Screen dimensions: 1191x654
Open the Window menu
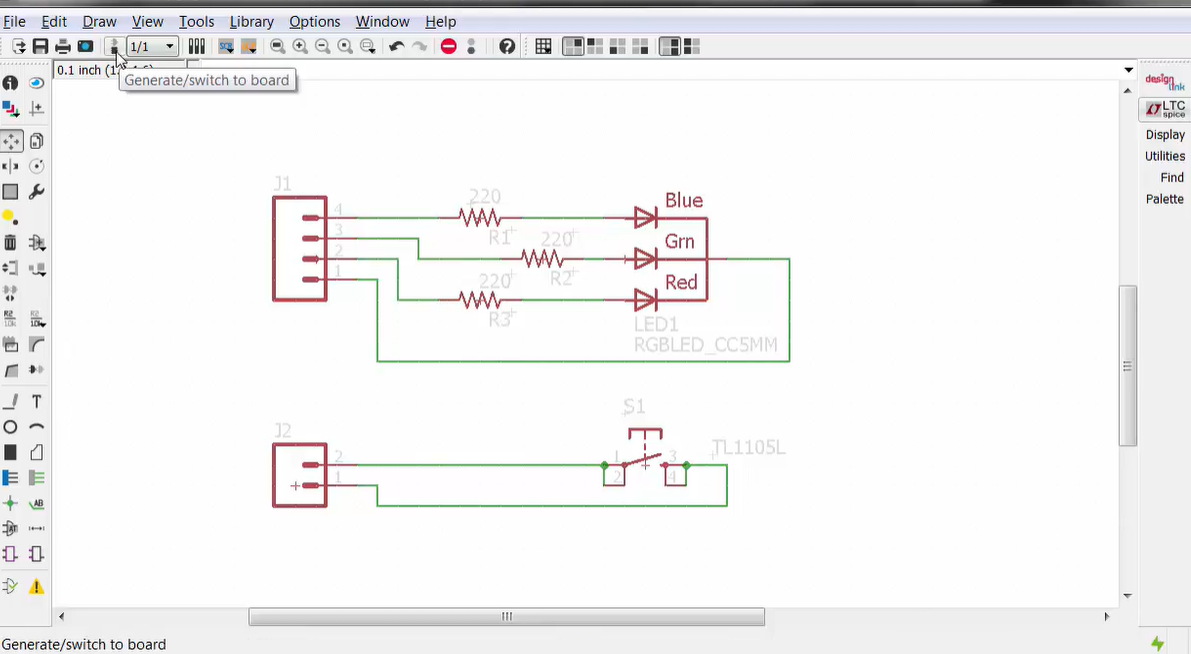point(383,21)
